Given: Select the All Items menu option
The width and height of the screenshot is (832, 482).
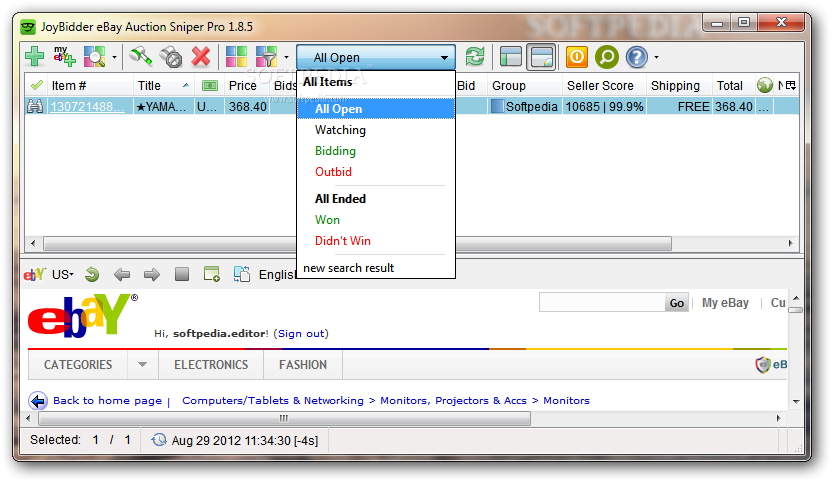Looking at the screenshot, I should [x=327, y=82].
